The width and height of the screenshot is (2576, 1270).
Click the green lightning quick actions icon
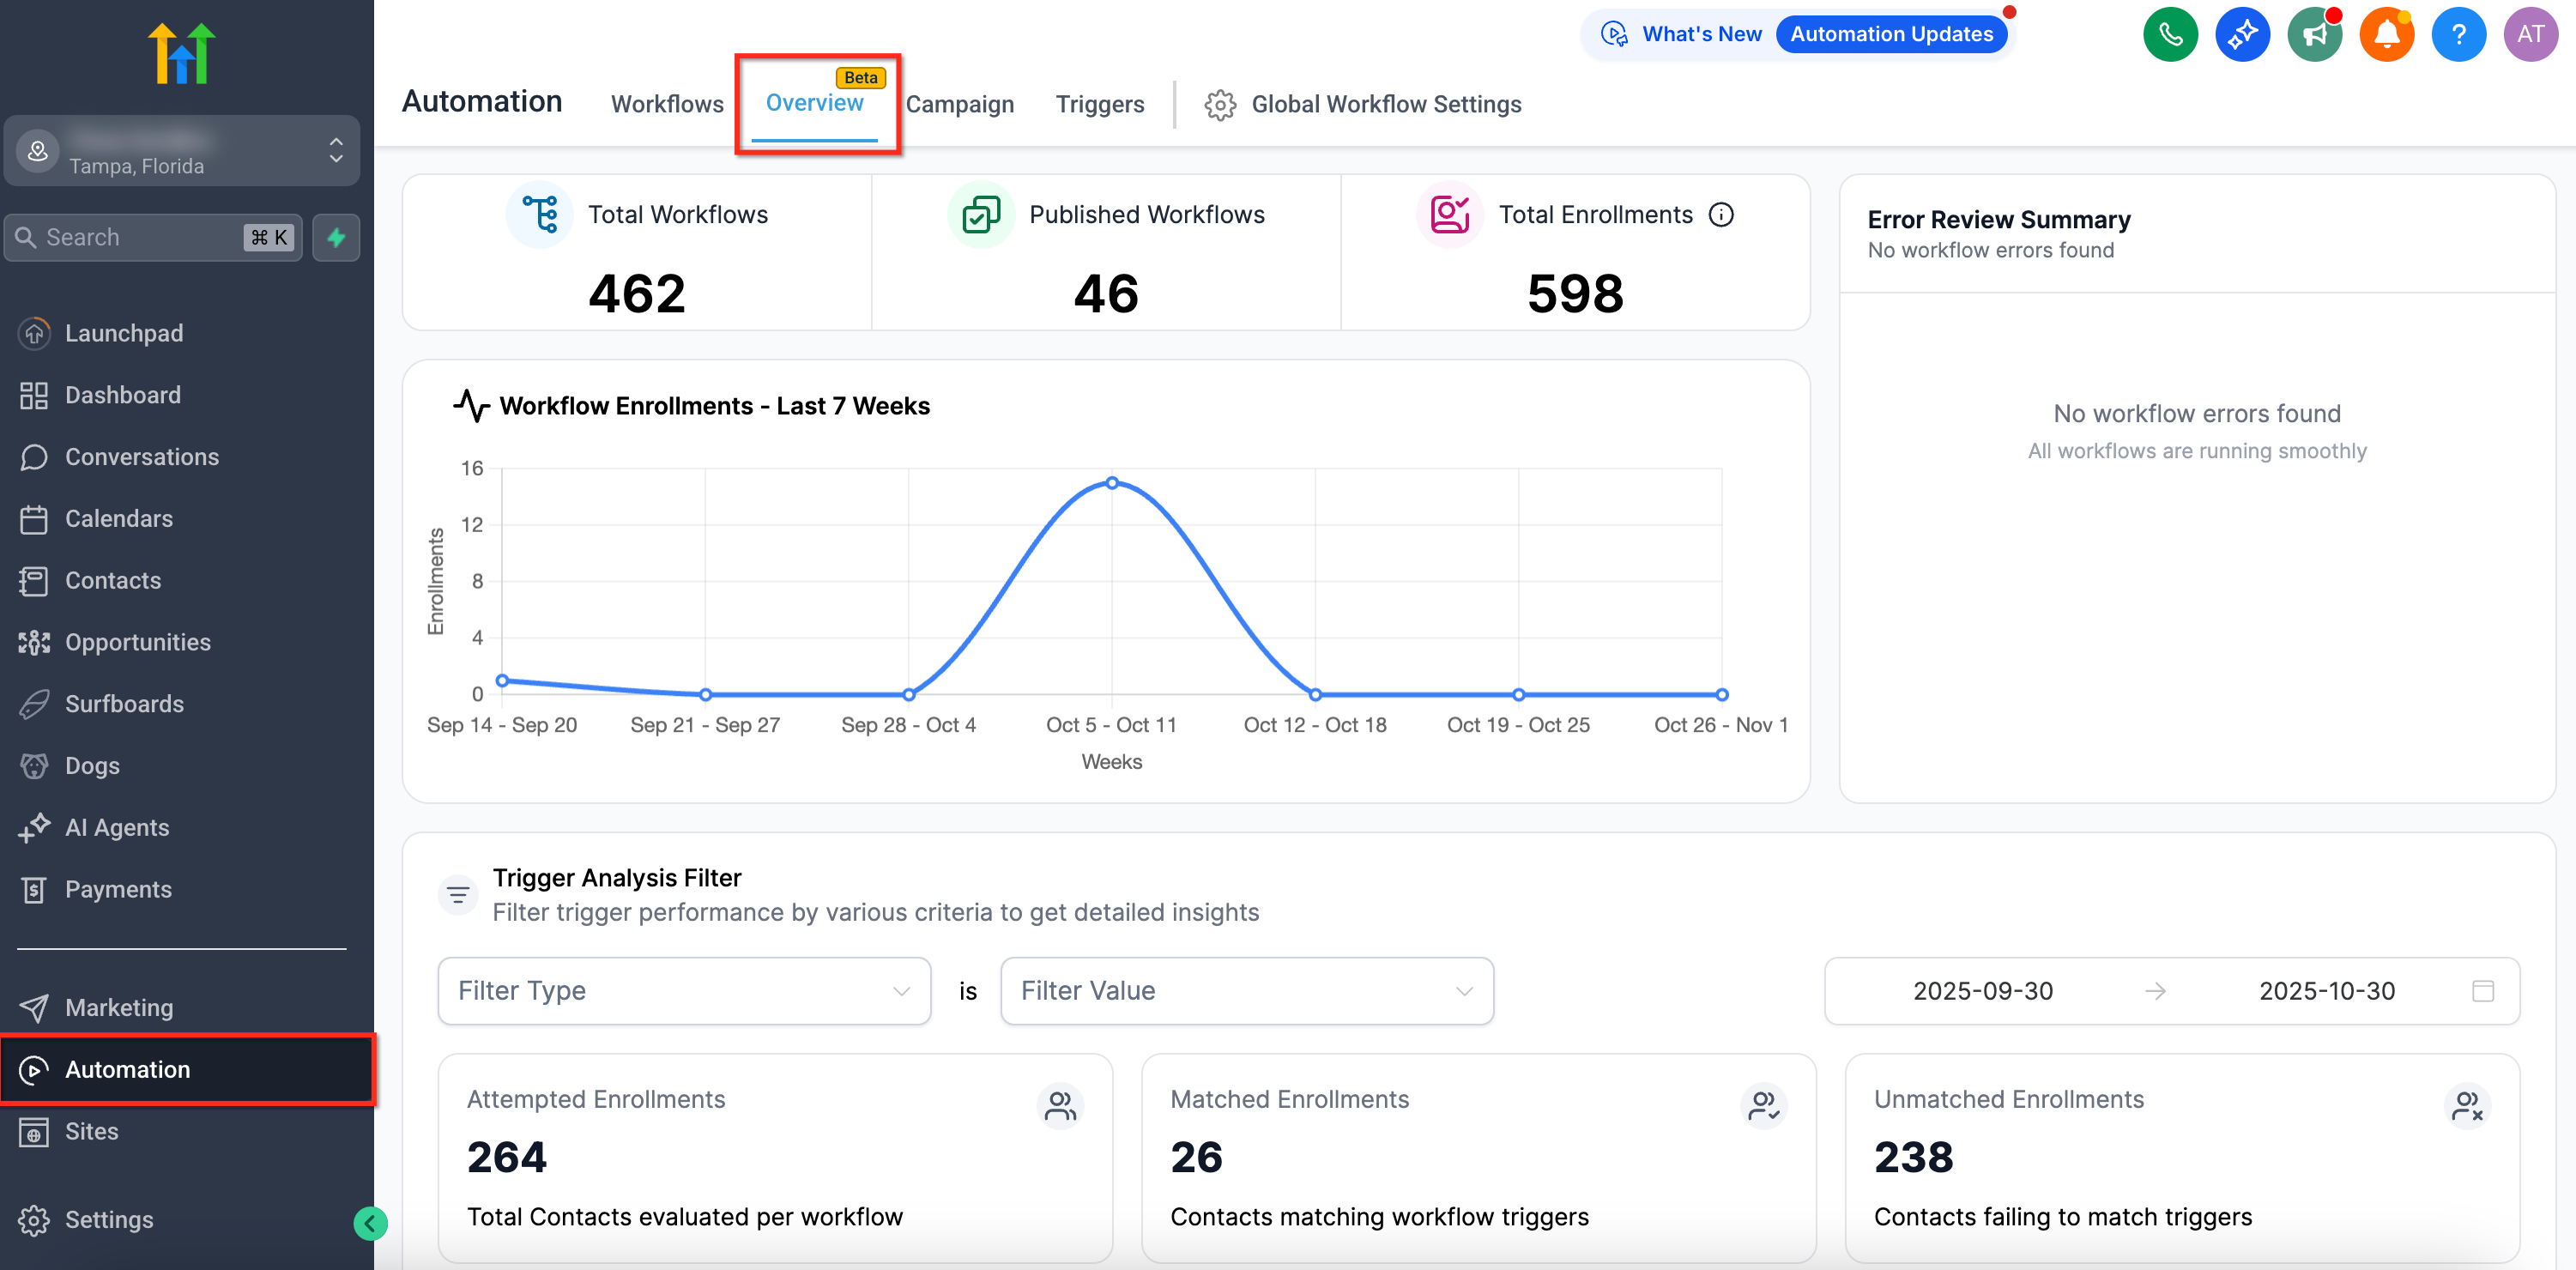pyautogui.click(x=336, y=237)
